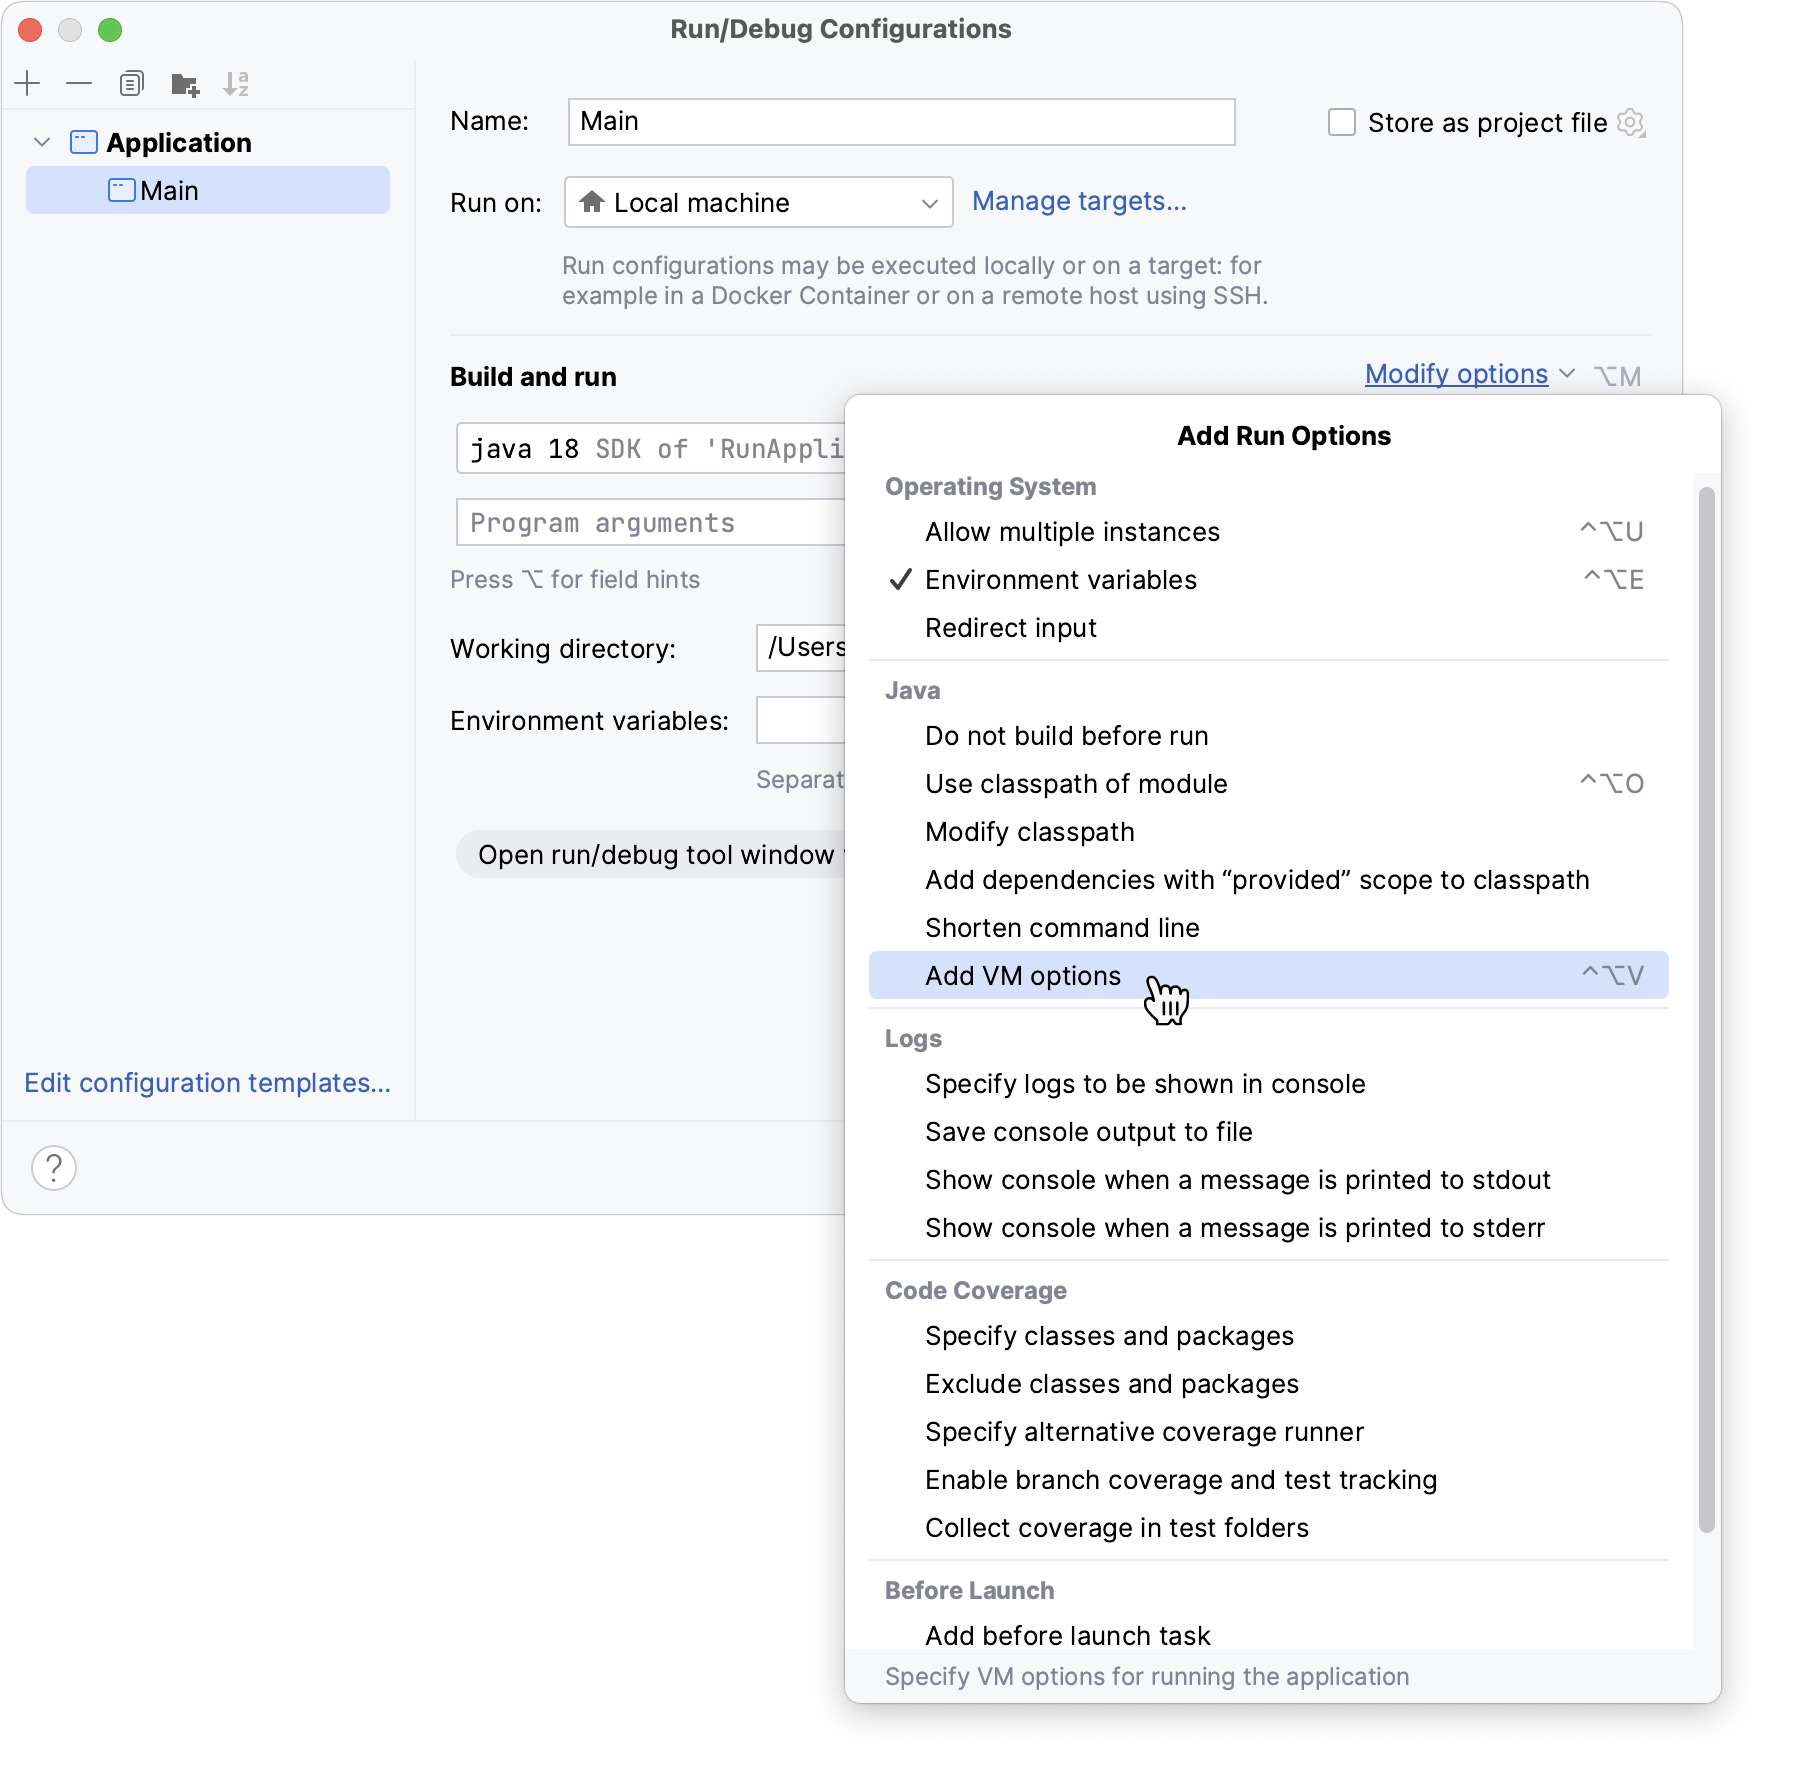Open the Run on Local machine dropdown
This screenshot has height=1767, width=1820.
[759, 203]
